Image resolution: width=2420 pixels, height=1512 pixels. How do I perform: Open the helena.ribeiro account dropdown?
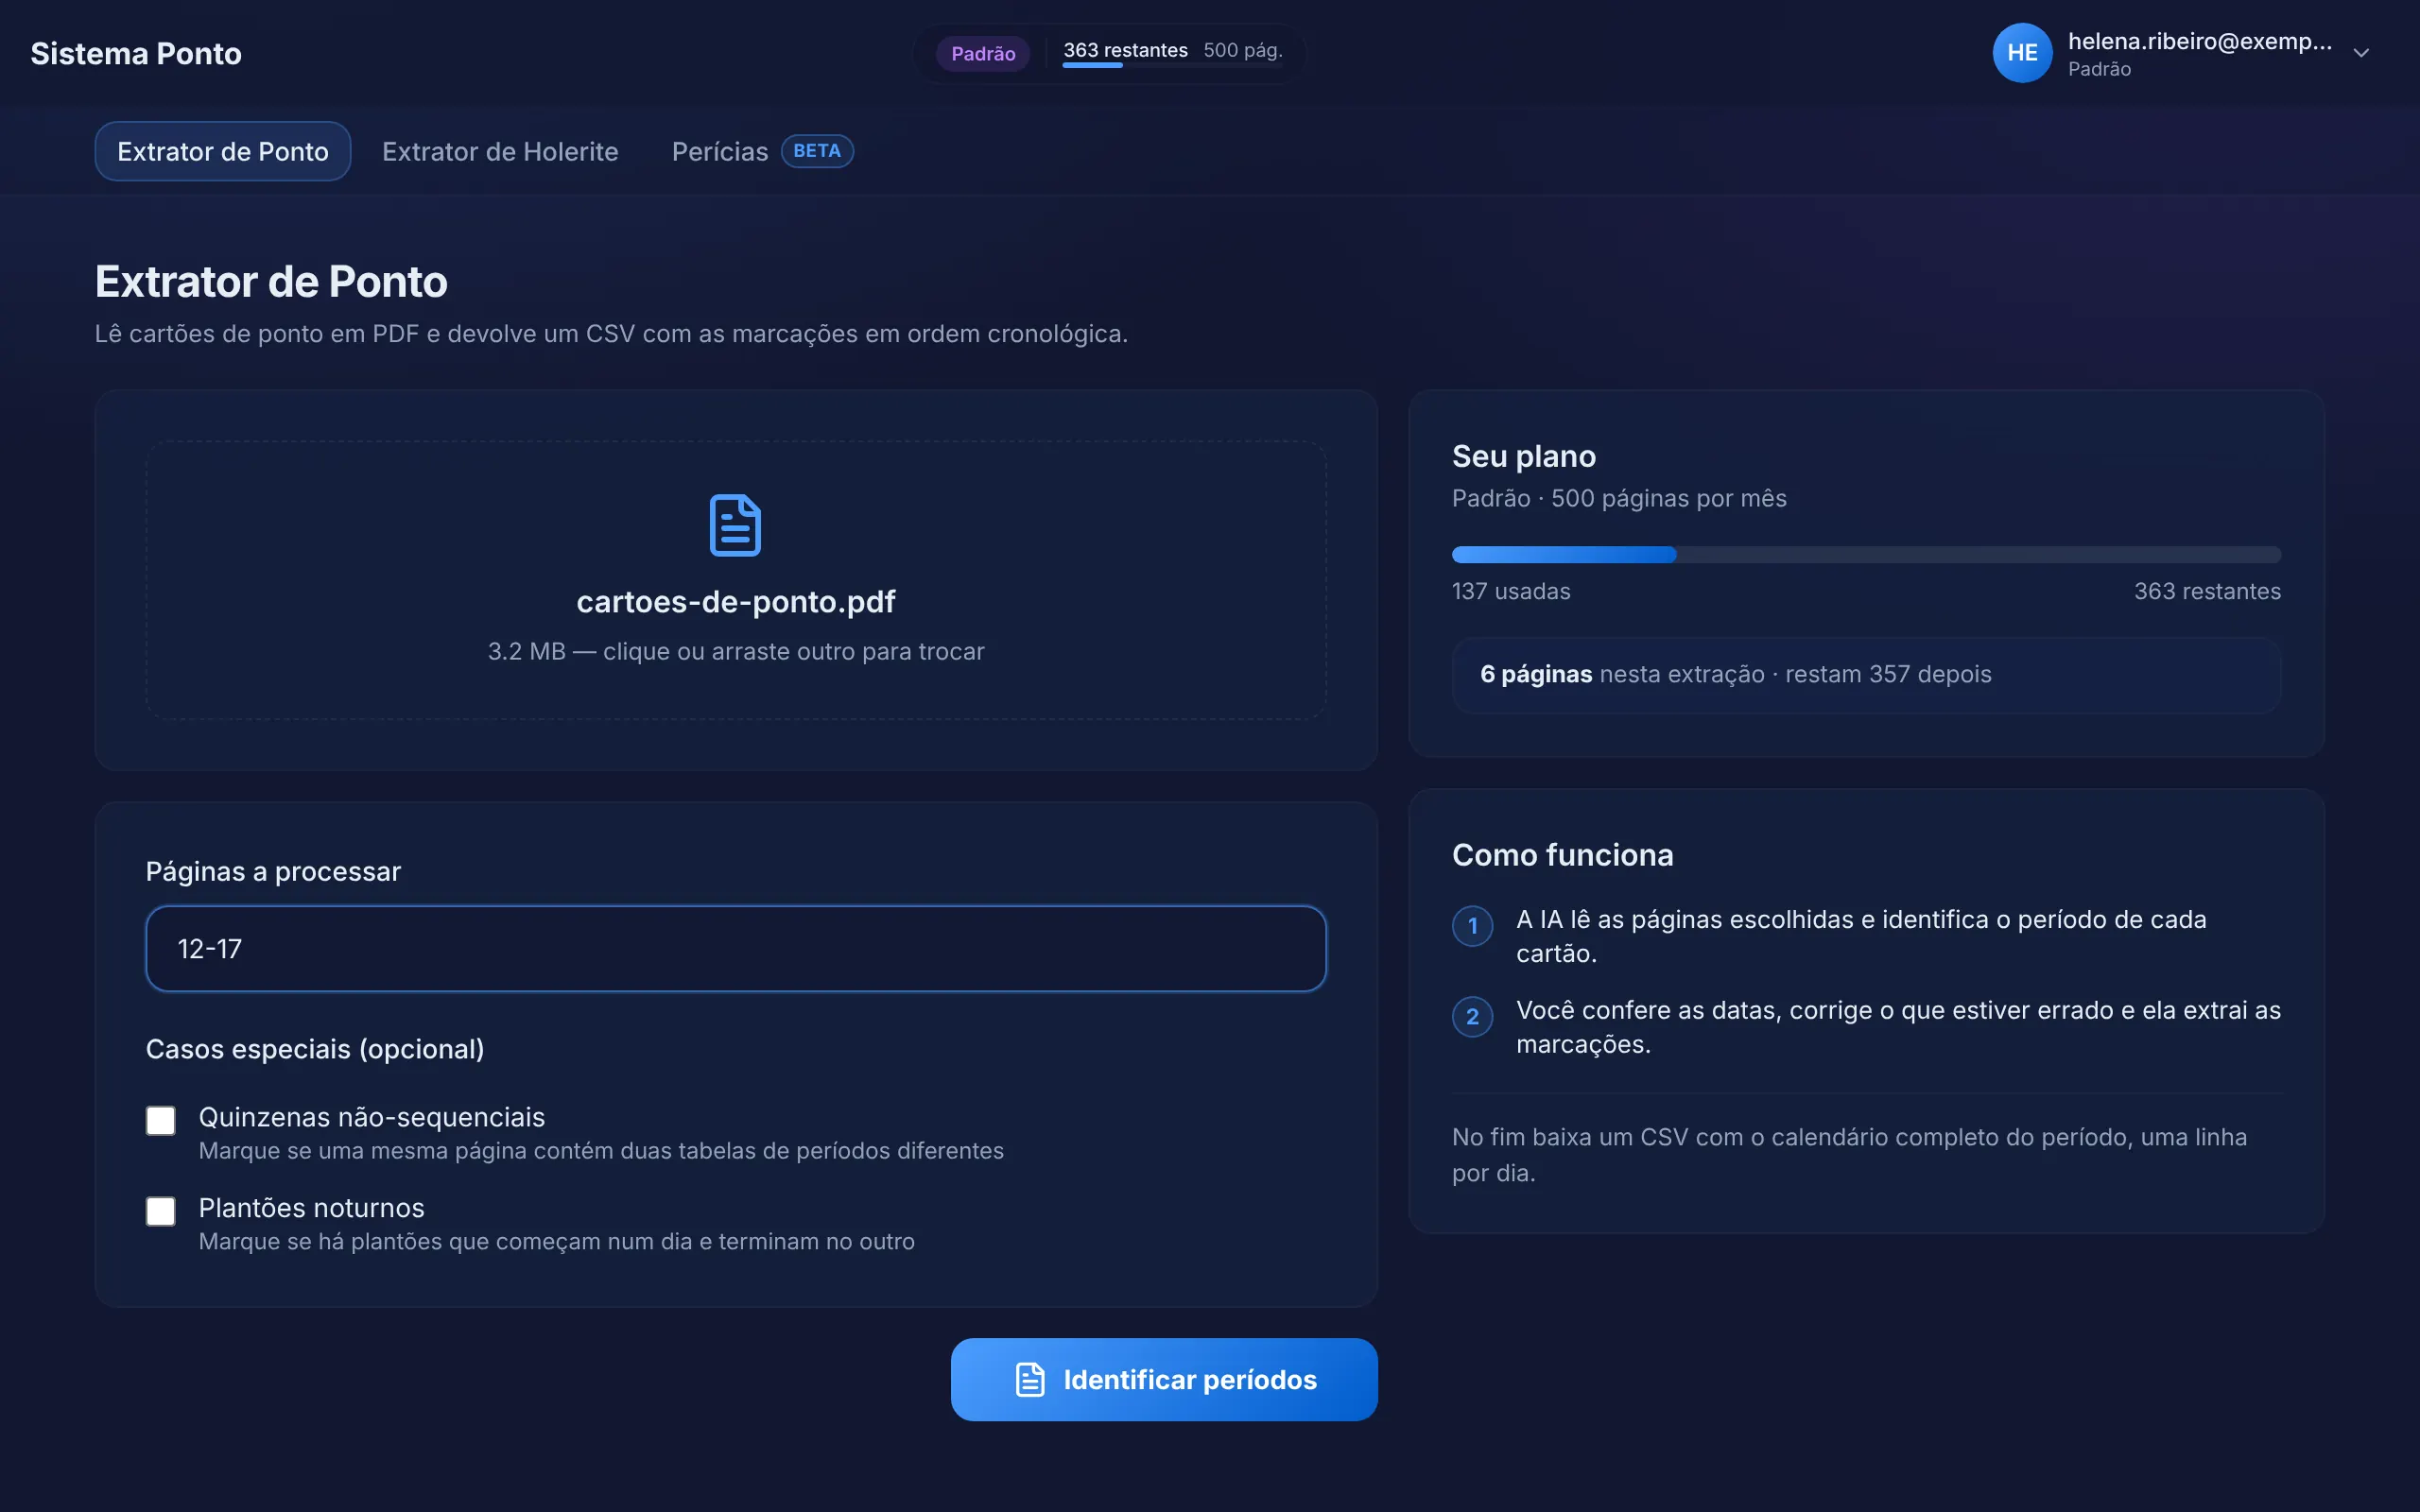(2184, 53)
